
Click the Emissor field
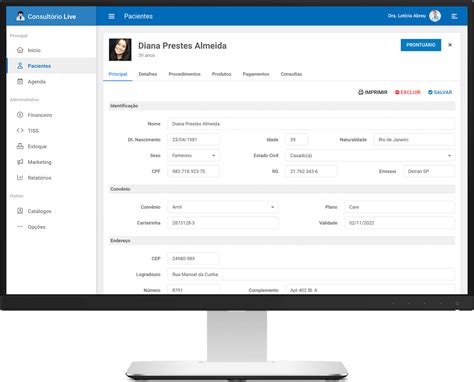pos(429,171)
